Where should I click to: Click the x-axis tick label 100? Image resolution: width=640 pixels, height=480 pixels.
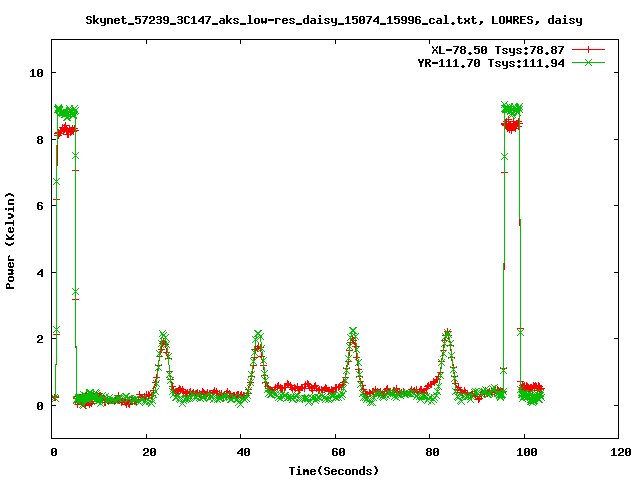[x=527, y=452]
